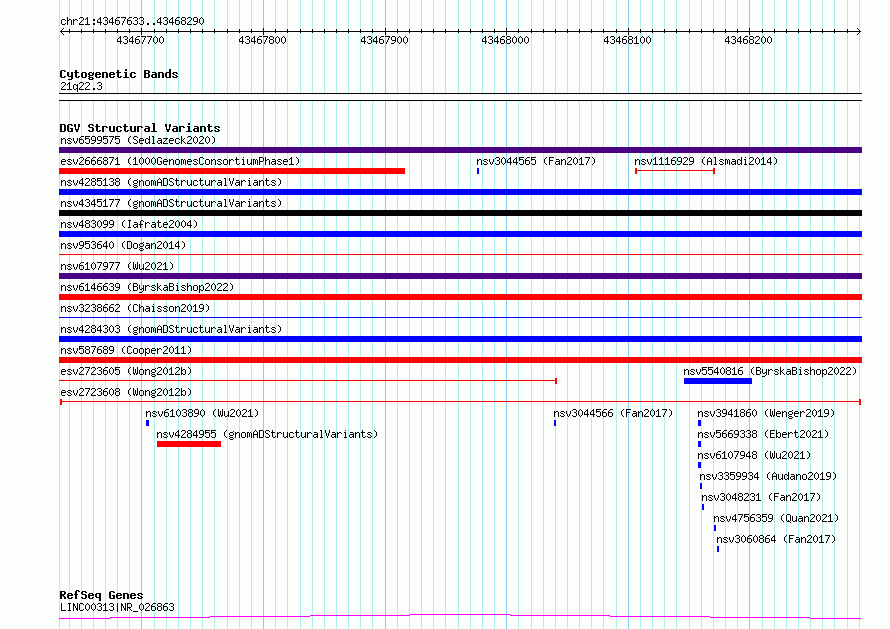
Task: Click nsv6107948 (Wu2021) variant label
Action: tap(754, 455)
